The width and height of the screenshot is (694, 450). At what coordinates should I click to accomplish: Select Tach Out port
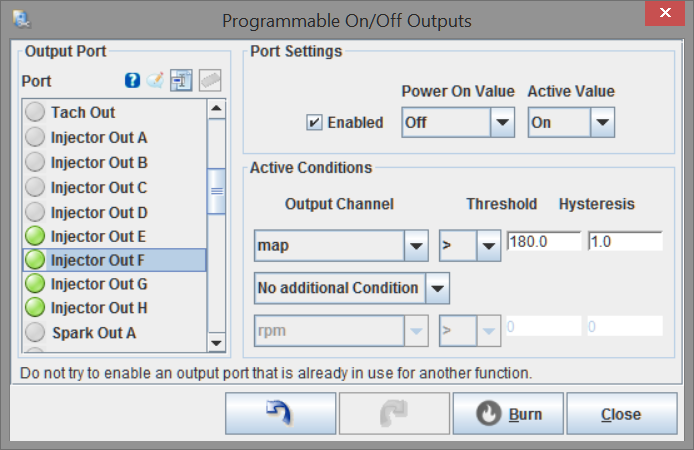point(114,112)
